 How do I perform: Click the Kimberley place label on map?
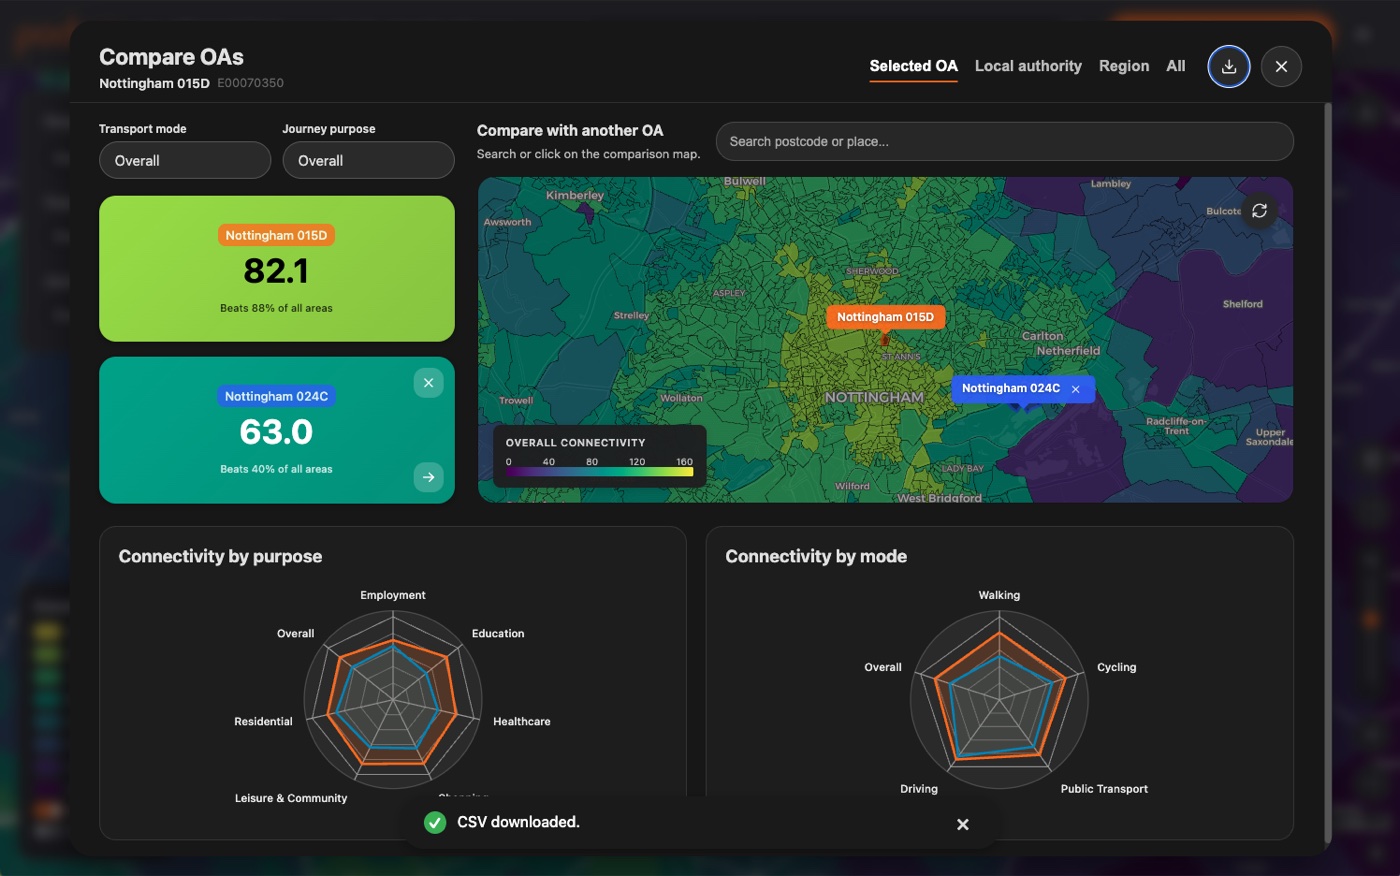pyautogui.click(x=575, y=195)
